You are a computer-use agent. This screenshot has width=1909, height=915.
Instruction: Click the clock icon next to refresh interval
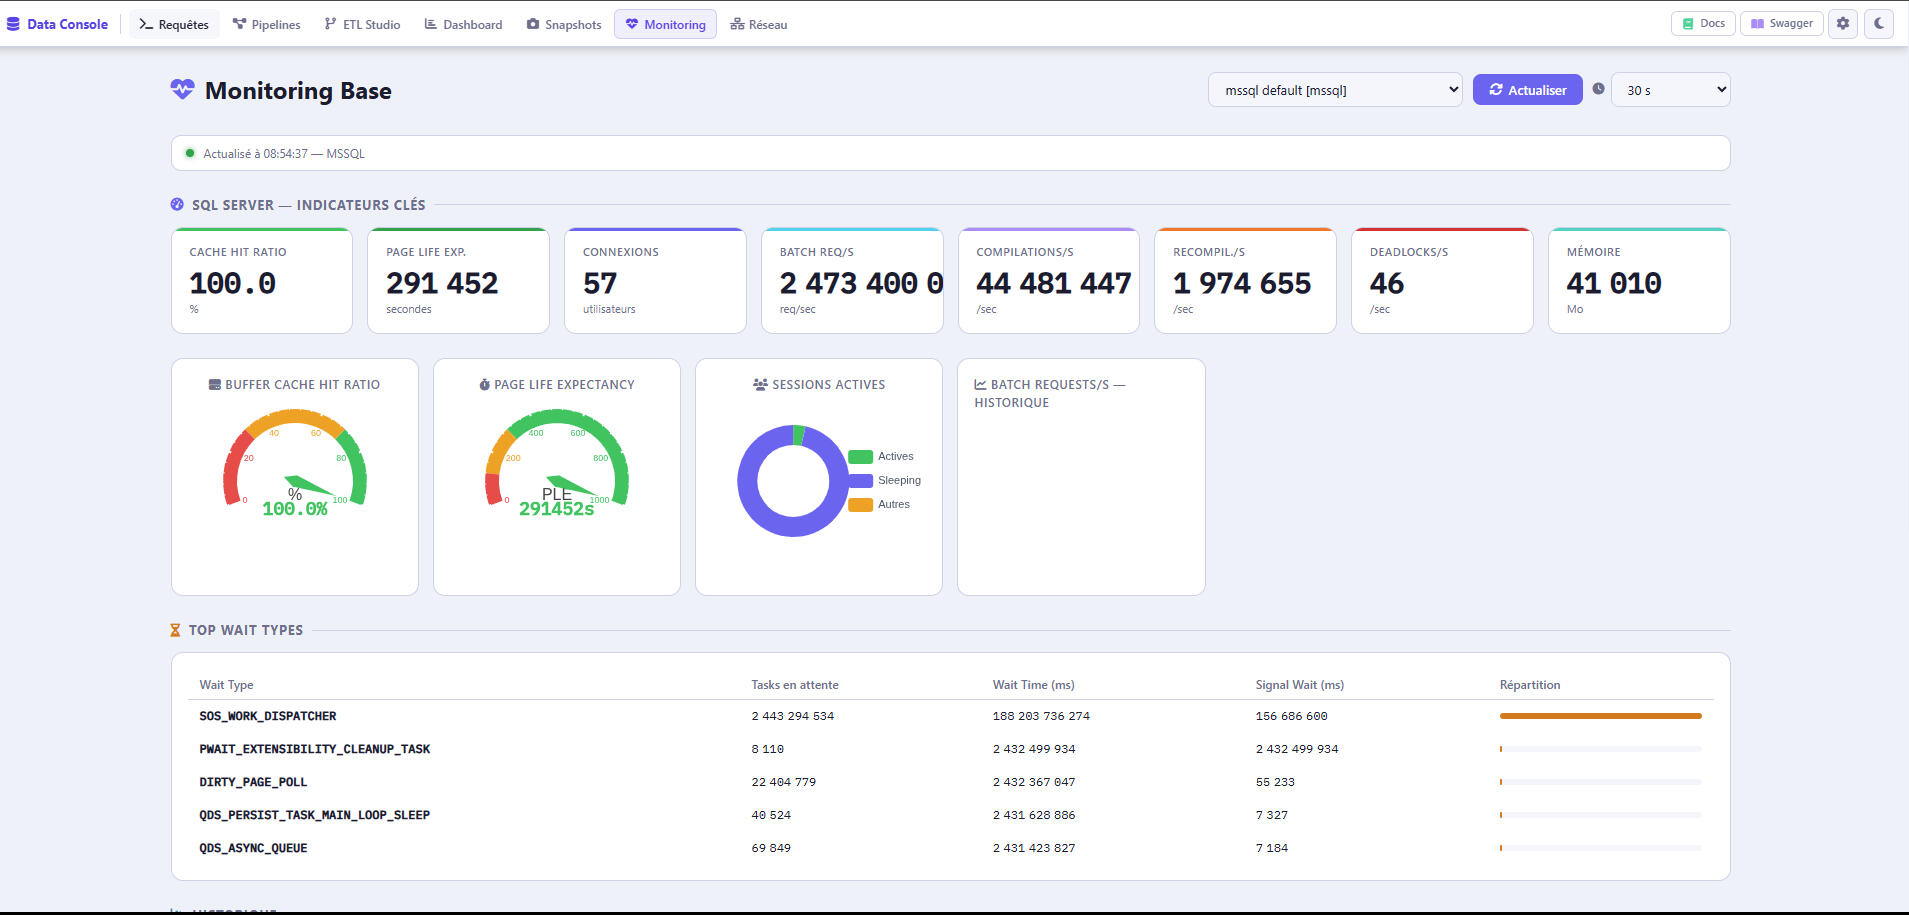click(1598, 89)
